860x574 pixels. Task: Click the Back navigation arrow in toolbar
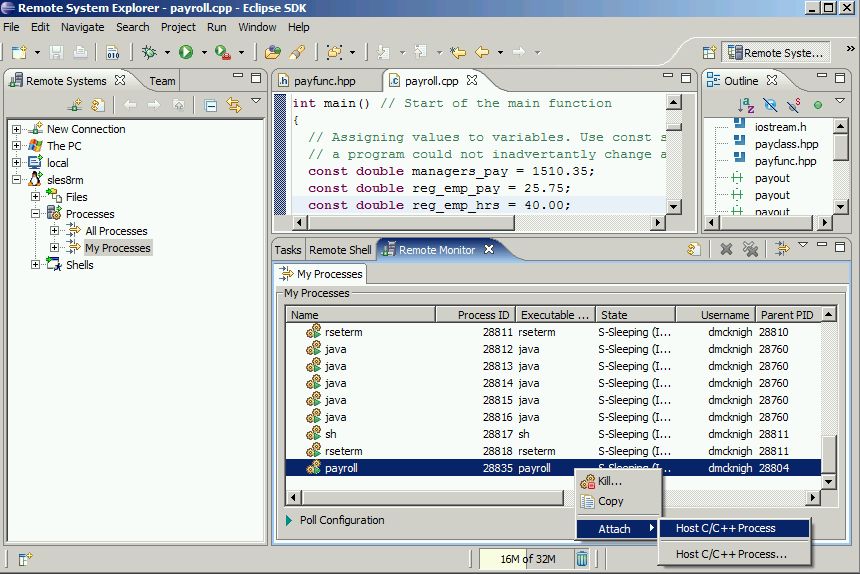(482, 52)
